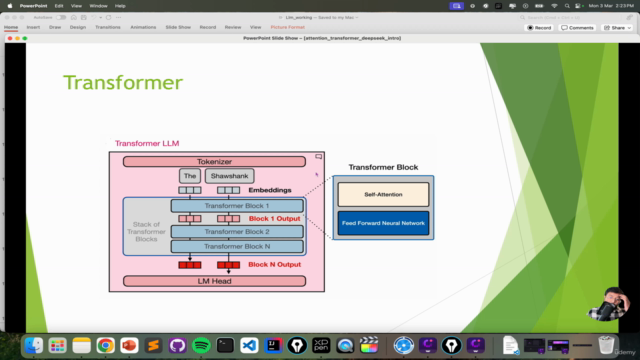Open Sublime Text from the dock

click(153, 346)
